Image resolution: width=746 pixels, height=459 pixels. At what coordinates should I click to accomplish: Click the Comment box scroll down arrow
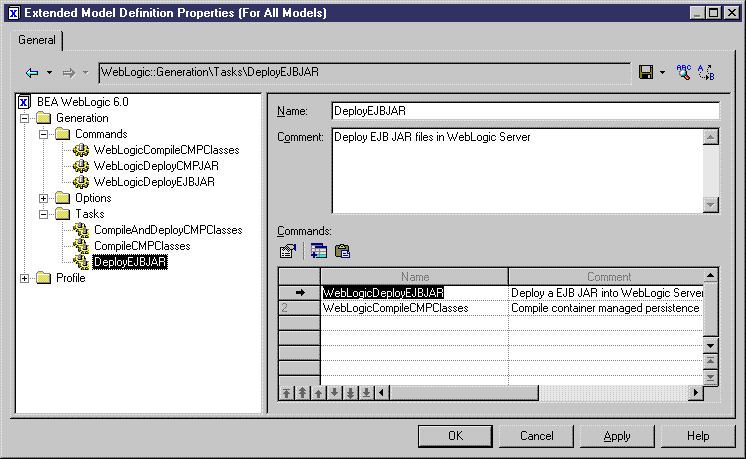[x=710, y=205]
